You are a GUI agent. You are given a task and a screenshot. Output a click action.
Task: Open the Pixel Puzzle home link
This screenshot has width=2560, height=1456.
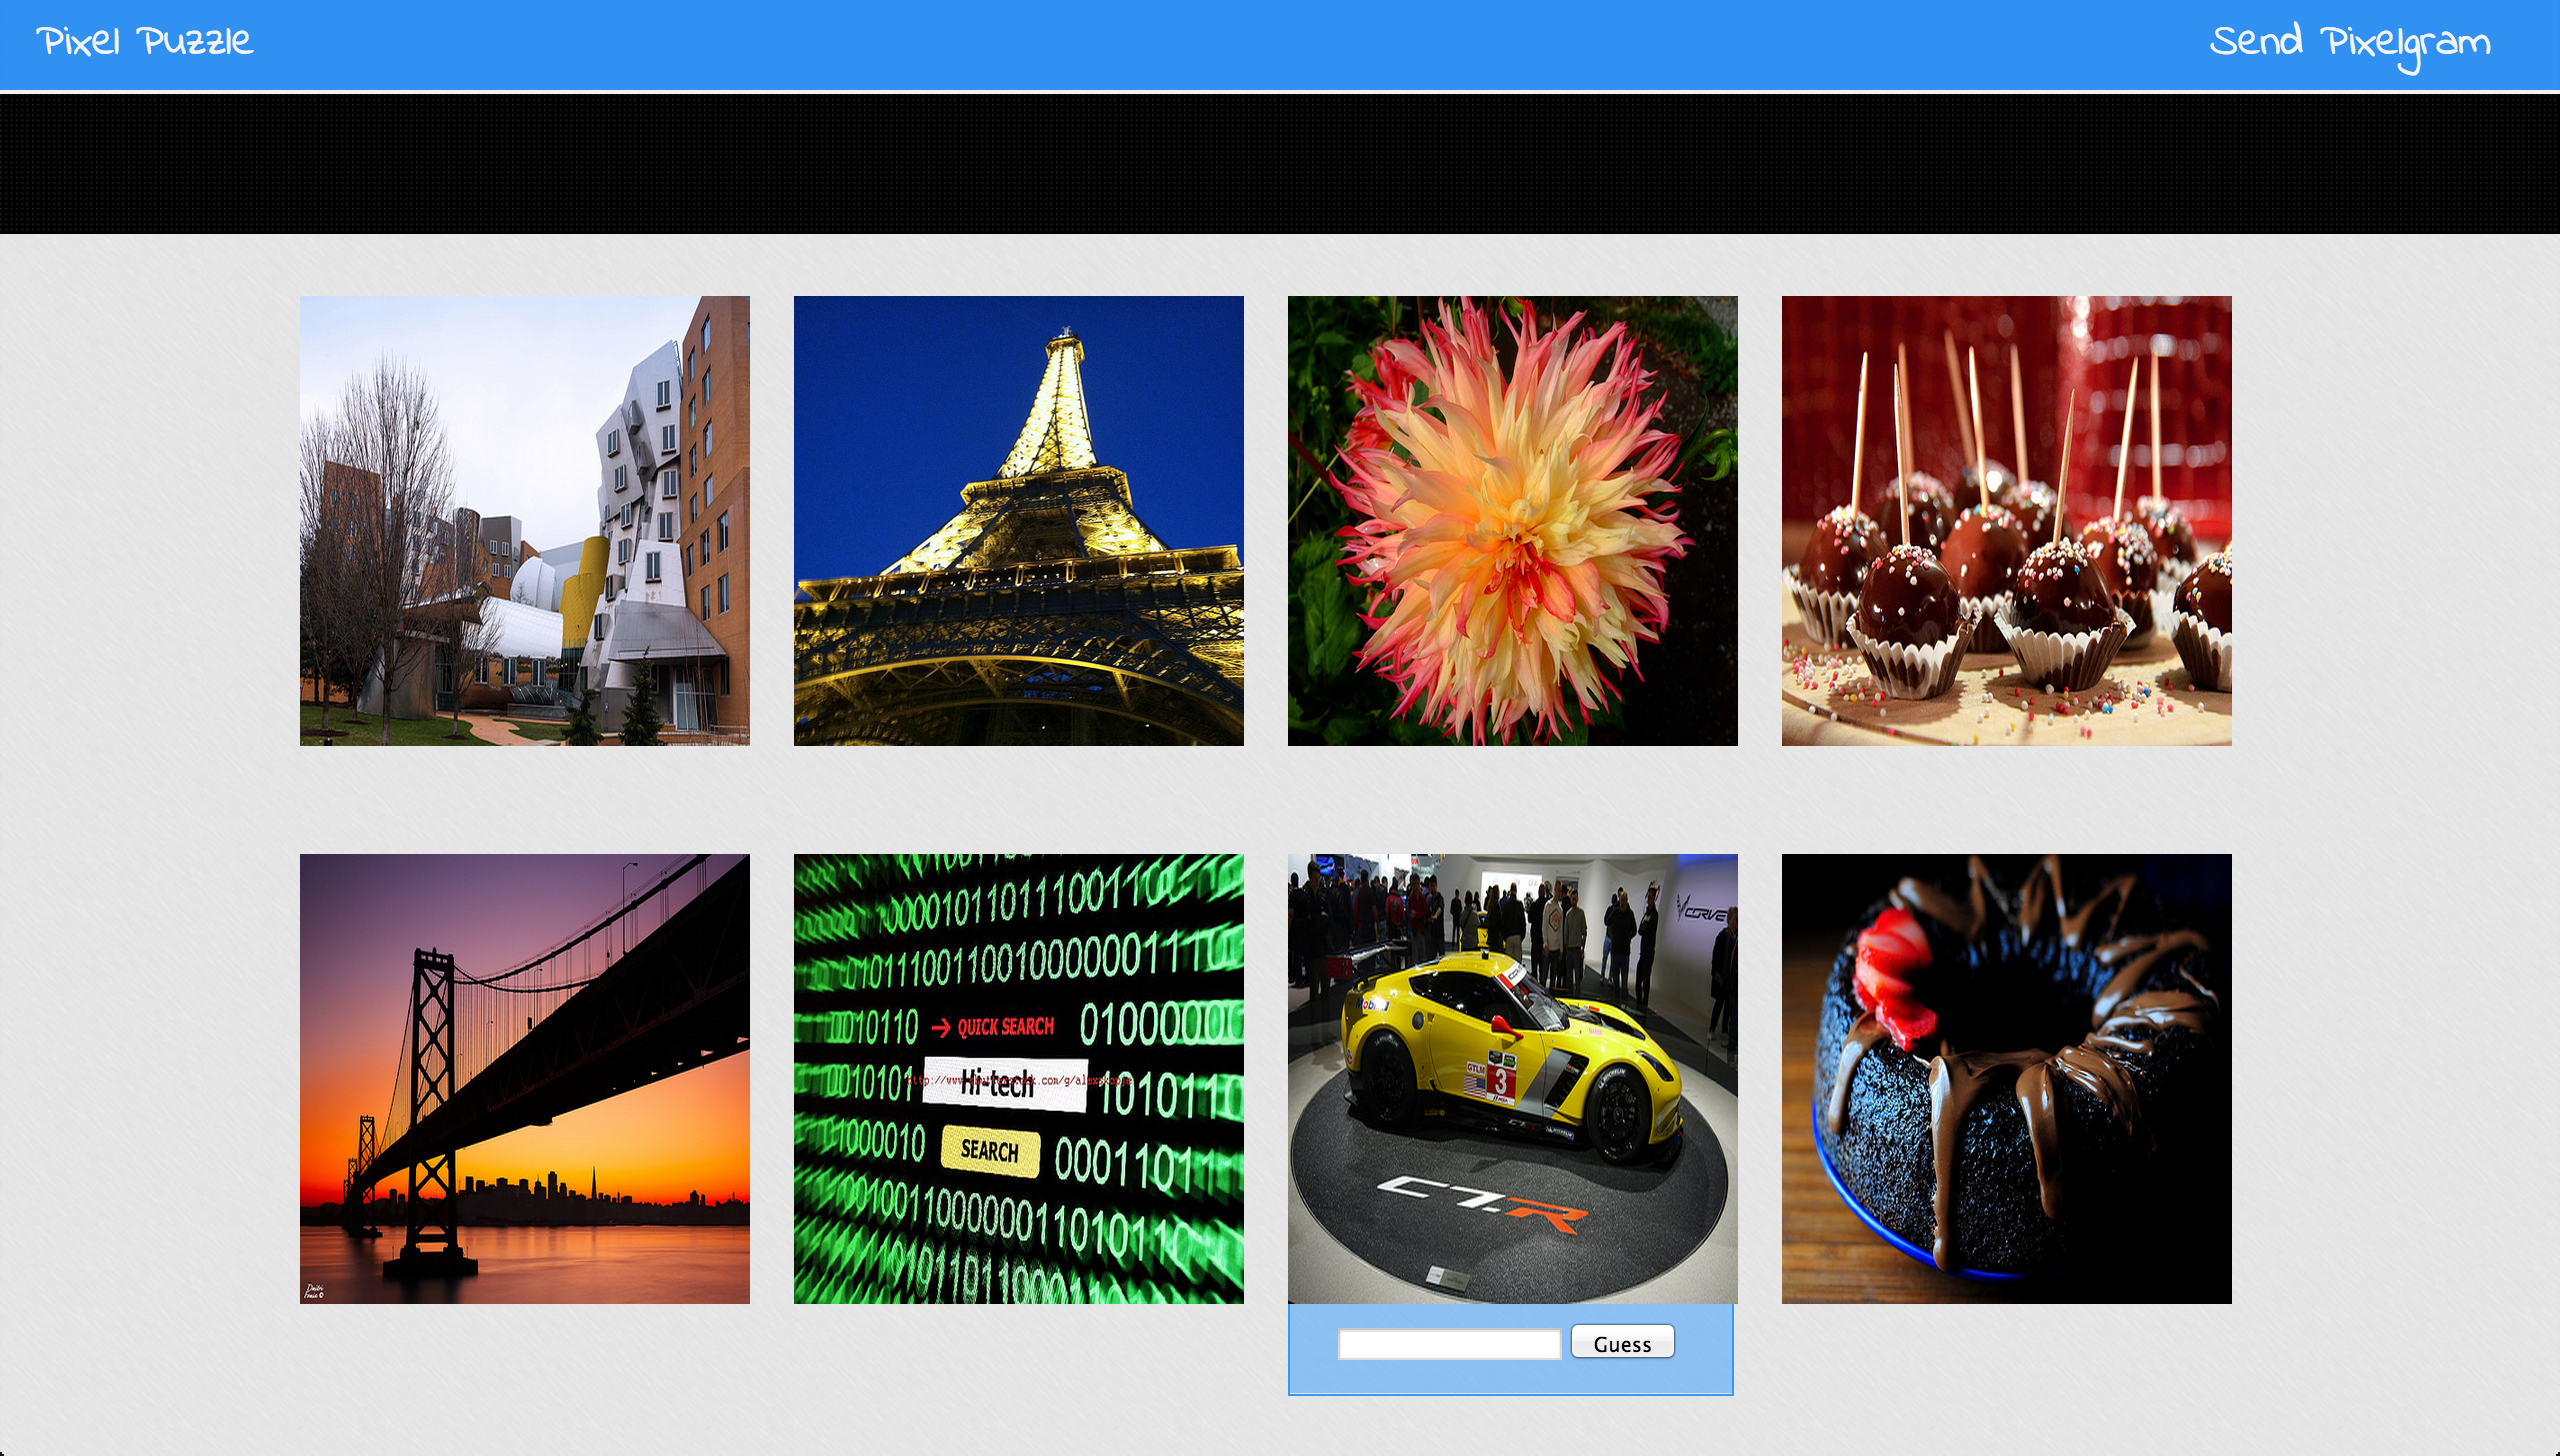(145, 42)
